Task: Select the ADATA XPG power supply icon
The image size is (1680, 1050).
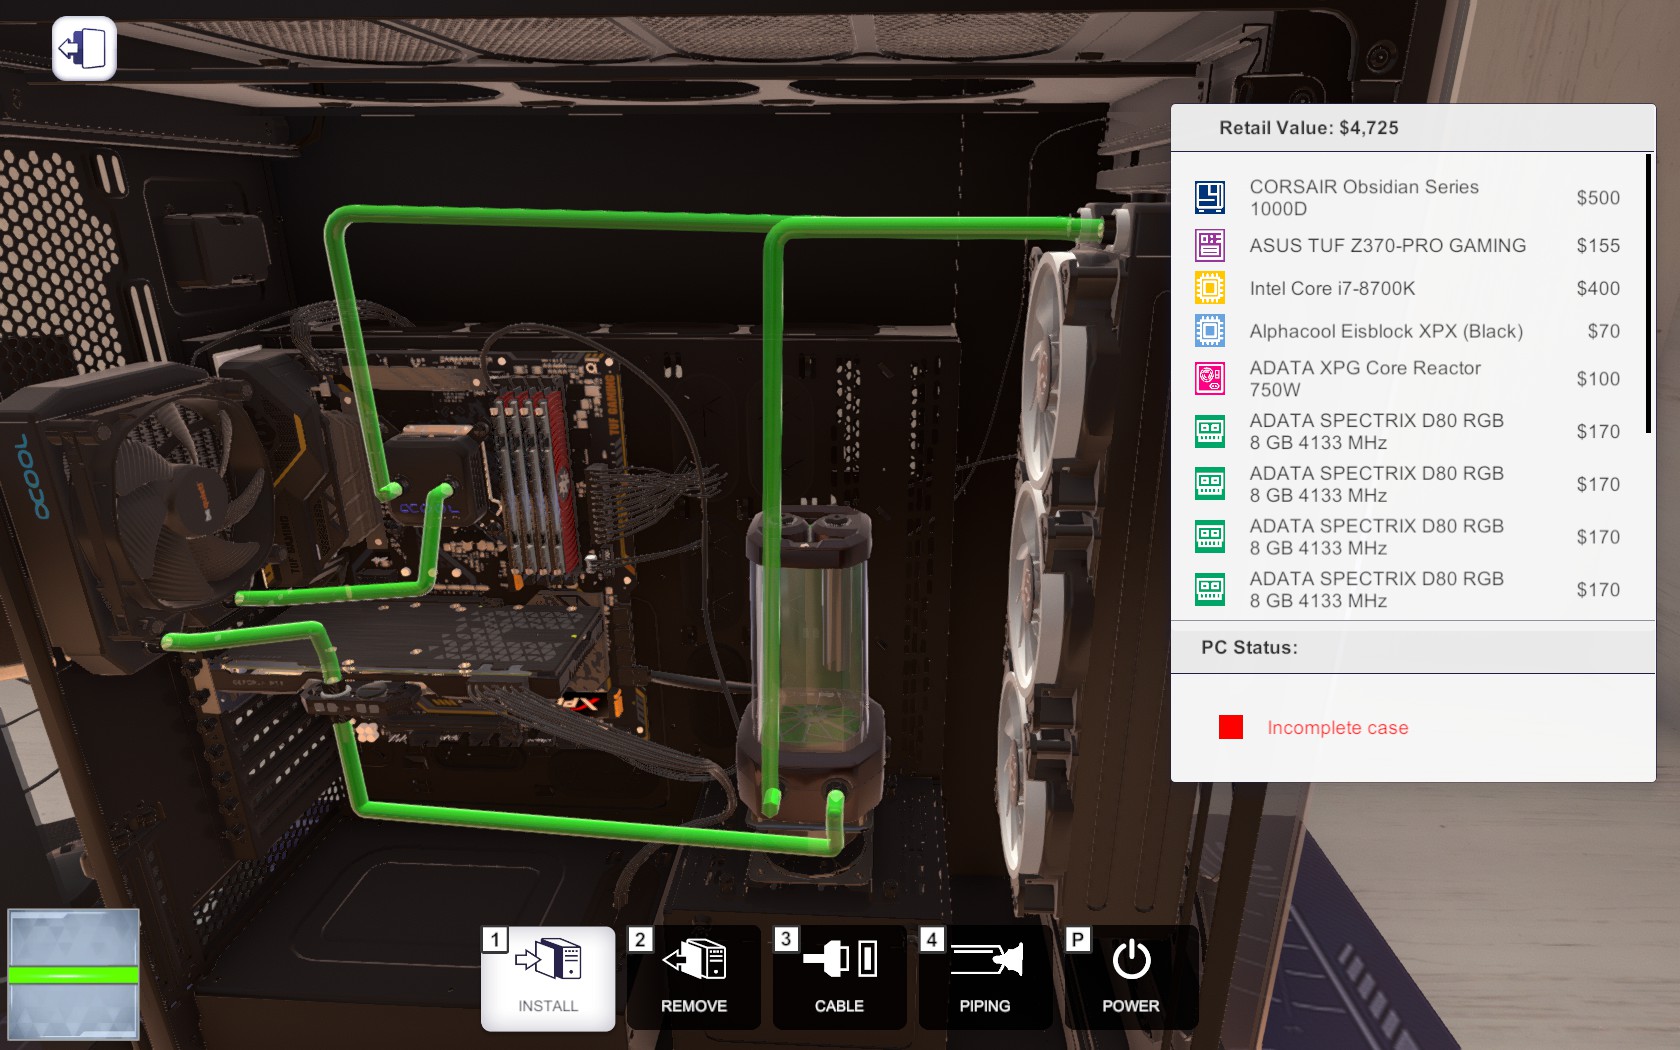Action: (x=1210, y=378)
